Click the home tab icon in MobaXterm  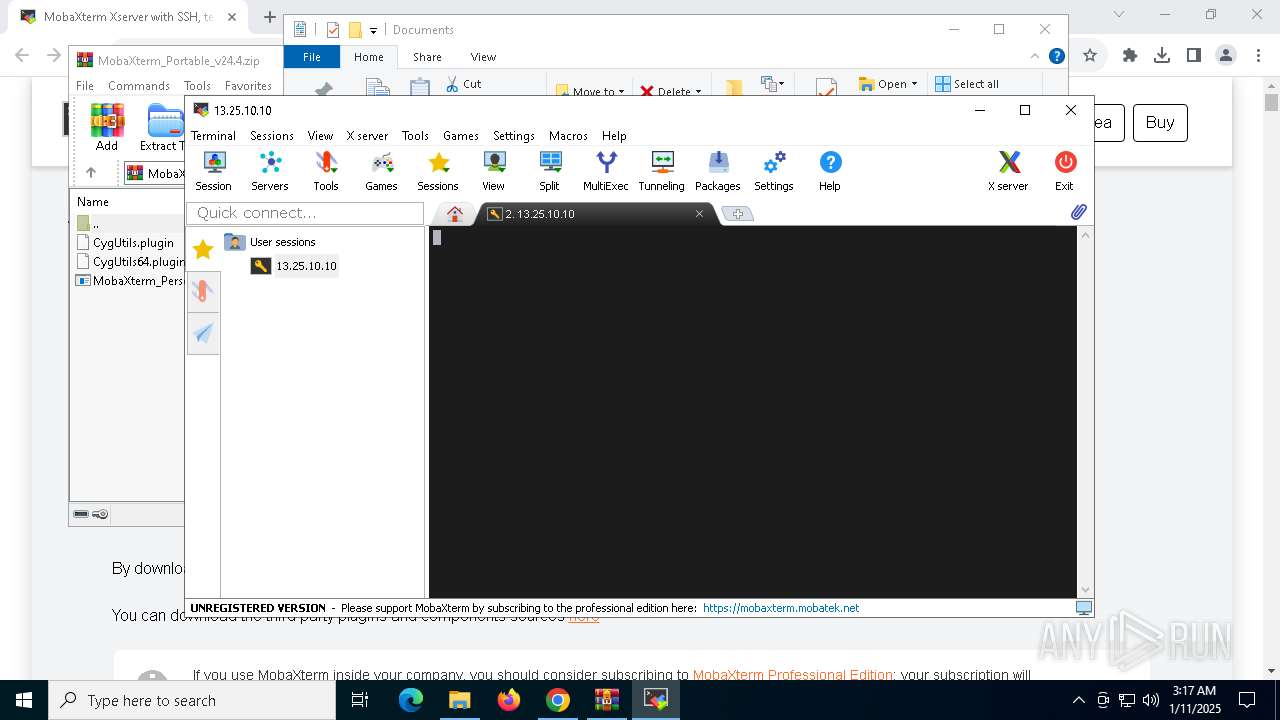[x=454, y=213]
